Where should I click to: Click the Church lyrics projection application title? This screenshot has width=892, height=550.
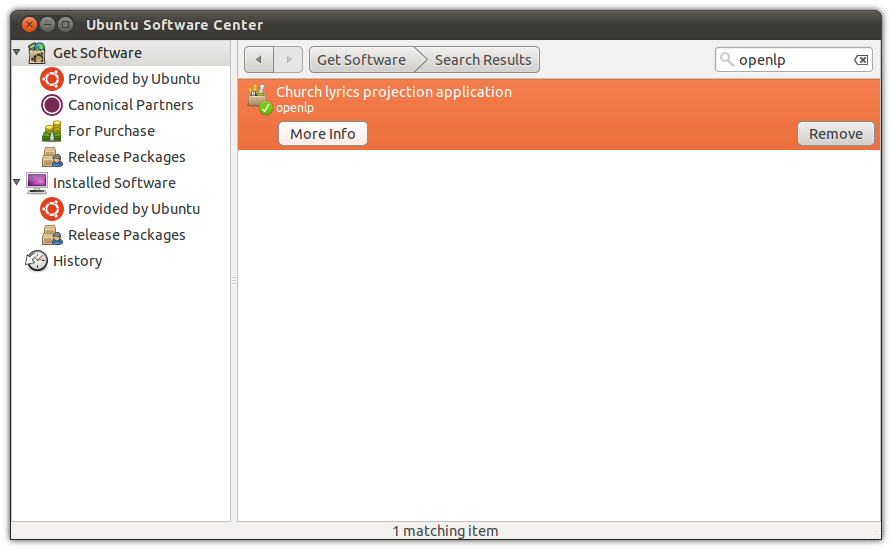[394, 92]
